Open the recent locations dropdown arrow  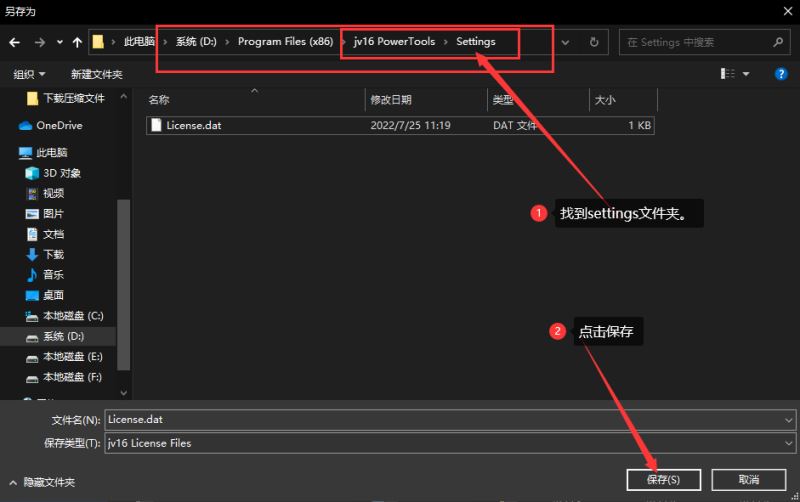(60, 42)
